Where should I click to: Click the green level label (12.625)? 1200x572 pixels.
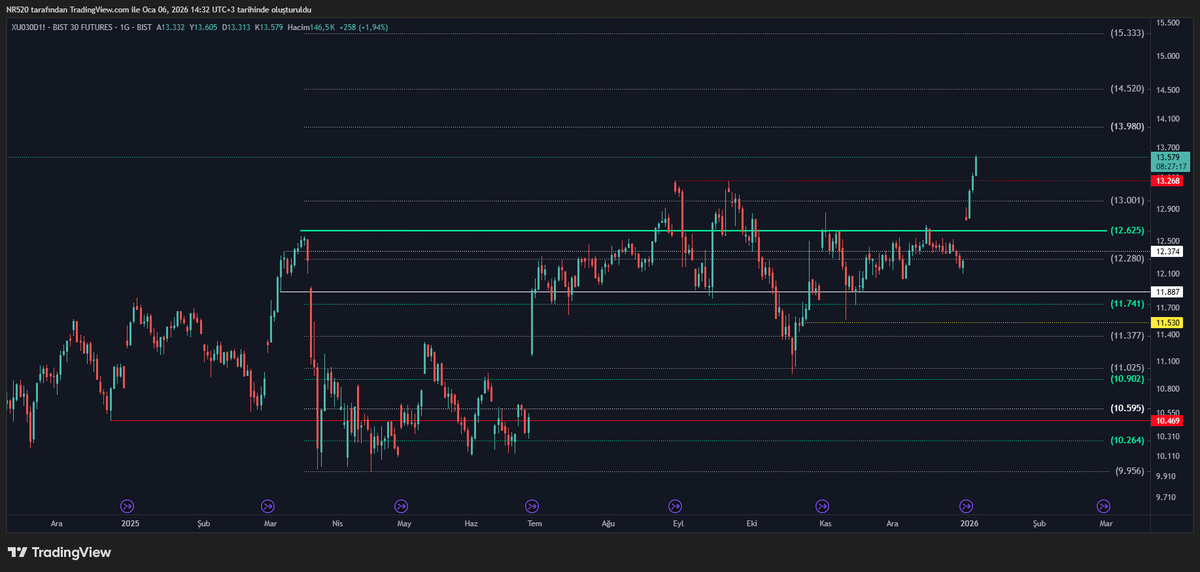coord(1127,230)
